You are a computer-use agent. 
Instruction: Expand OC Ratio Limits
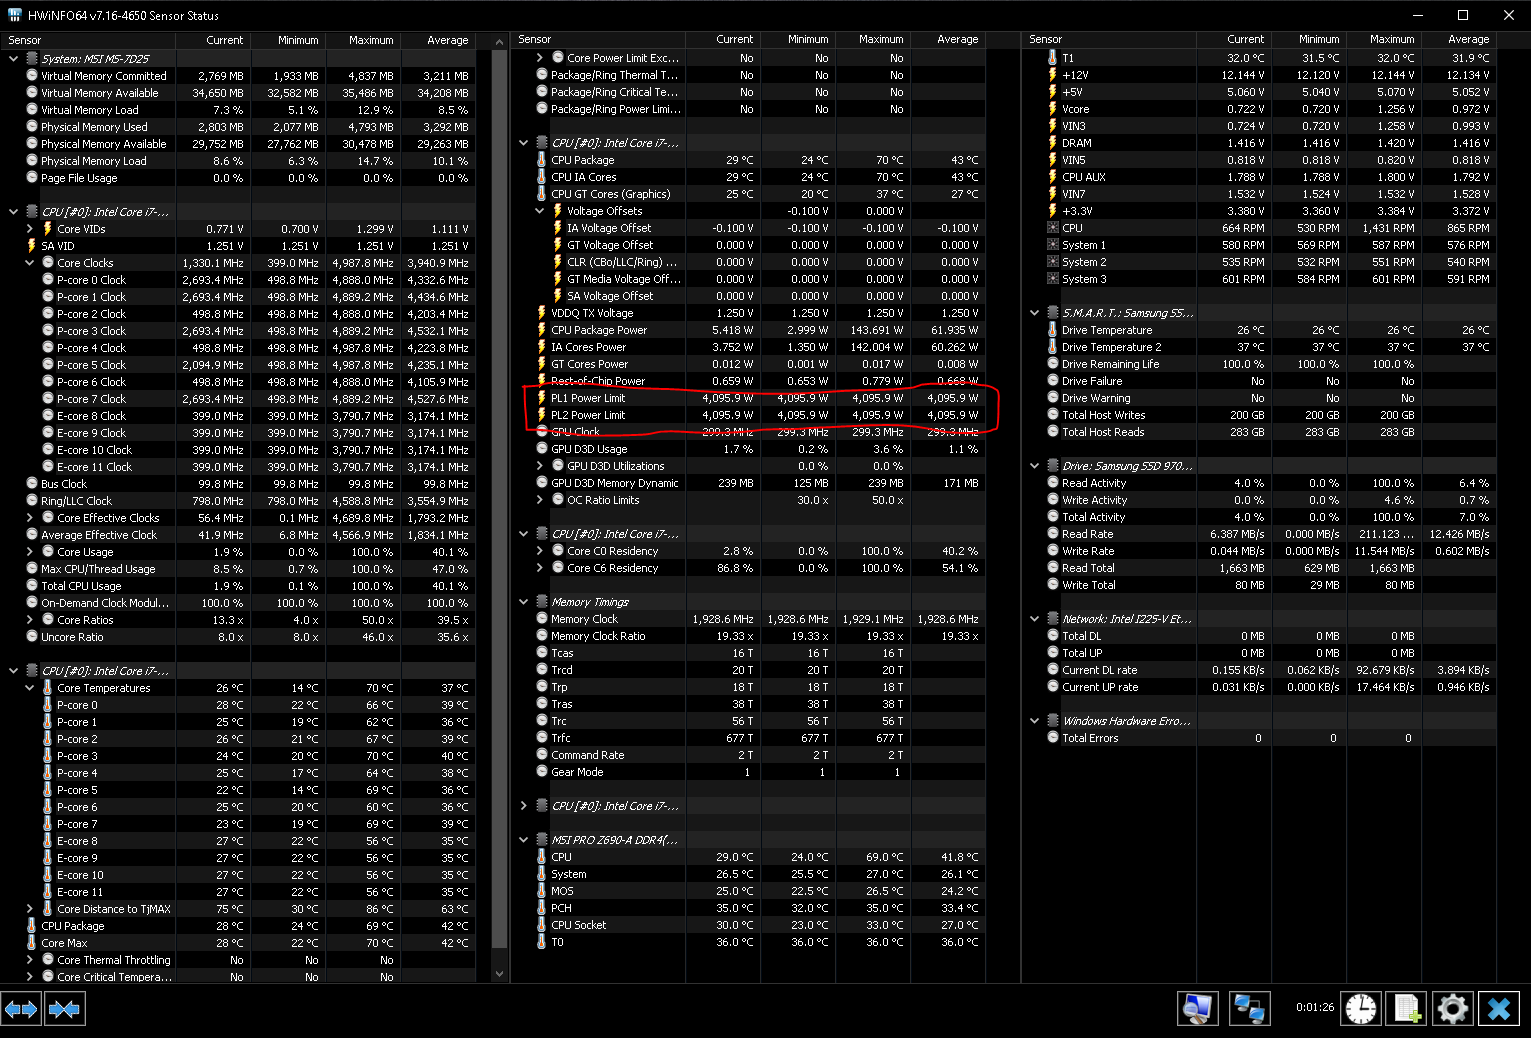tap(540, 500)
